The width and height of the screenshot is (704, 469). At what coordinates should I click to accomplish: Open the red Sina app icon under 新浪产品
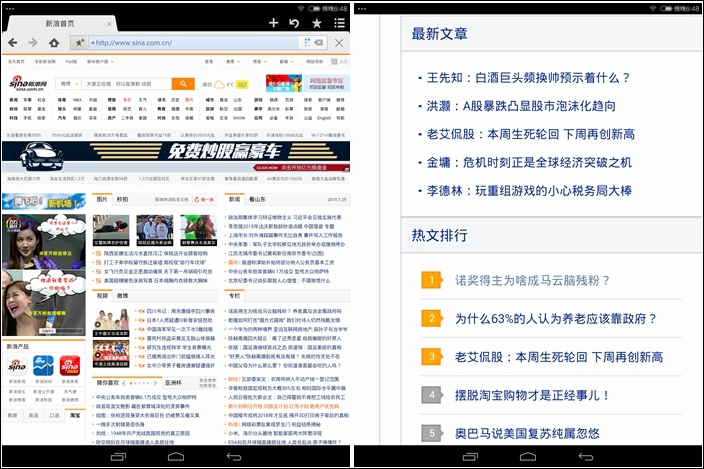click(70, 366)
